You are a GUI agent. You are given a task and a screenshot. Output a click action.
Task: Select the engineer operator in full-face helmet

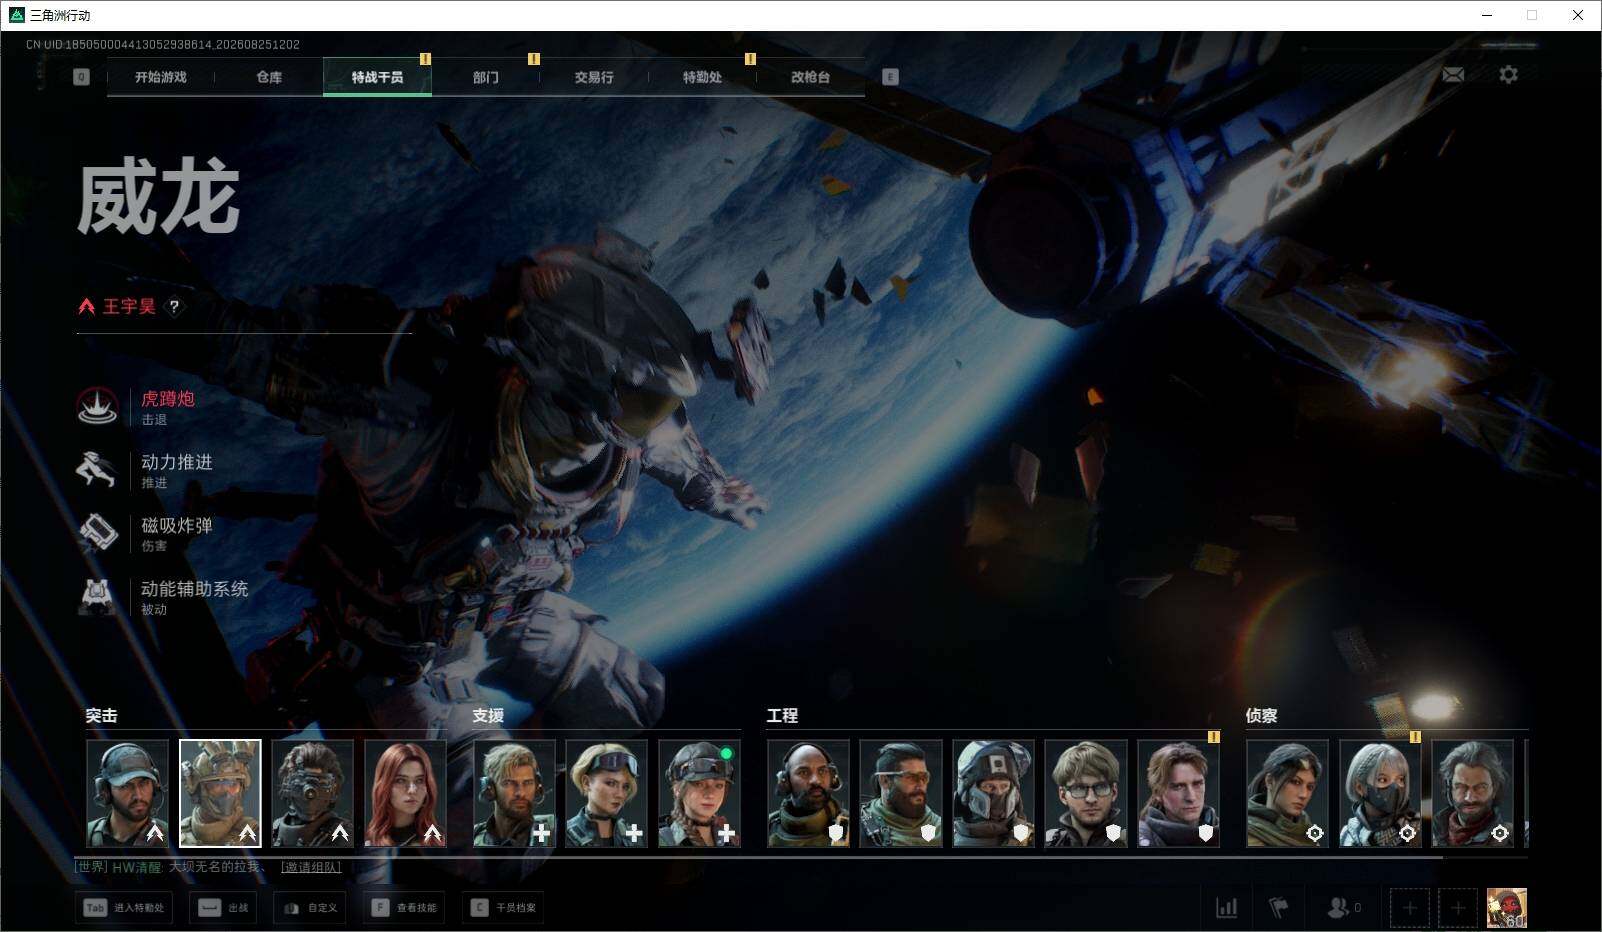click(x=994, y=794)
